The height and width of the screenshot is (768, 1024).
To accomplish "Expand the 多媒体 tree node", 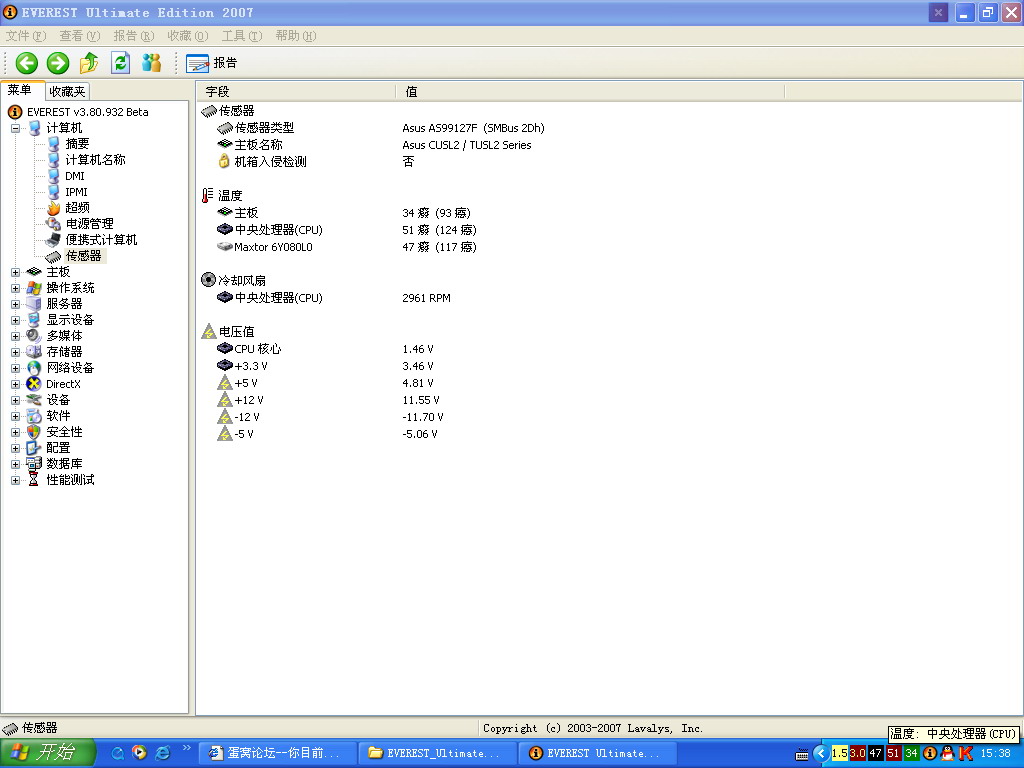I will (x=15, y=336).
